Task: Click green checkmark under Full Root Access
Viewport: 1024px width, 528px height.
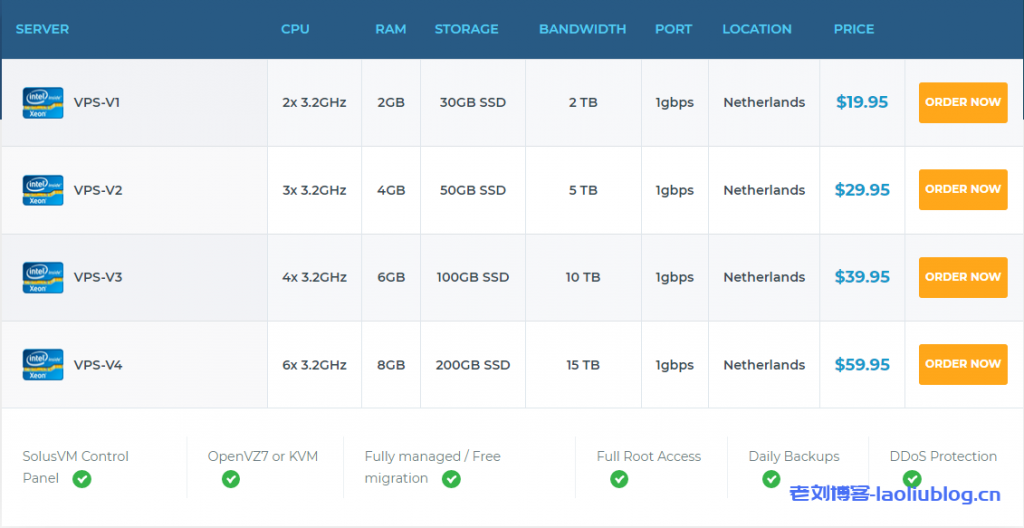Action: [x=619, y=479]
